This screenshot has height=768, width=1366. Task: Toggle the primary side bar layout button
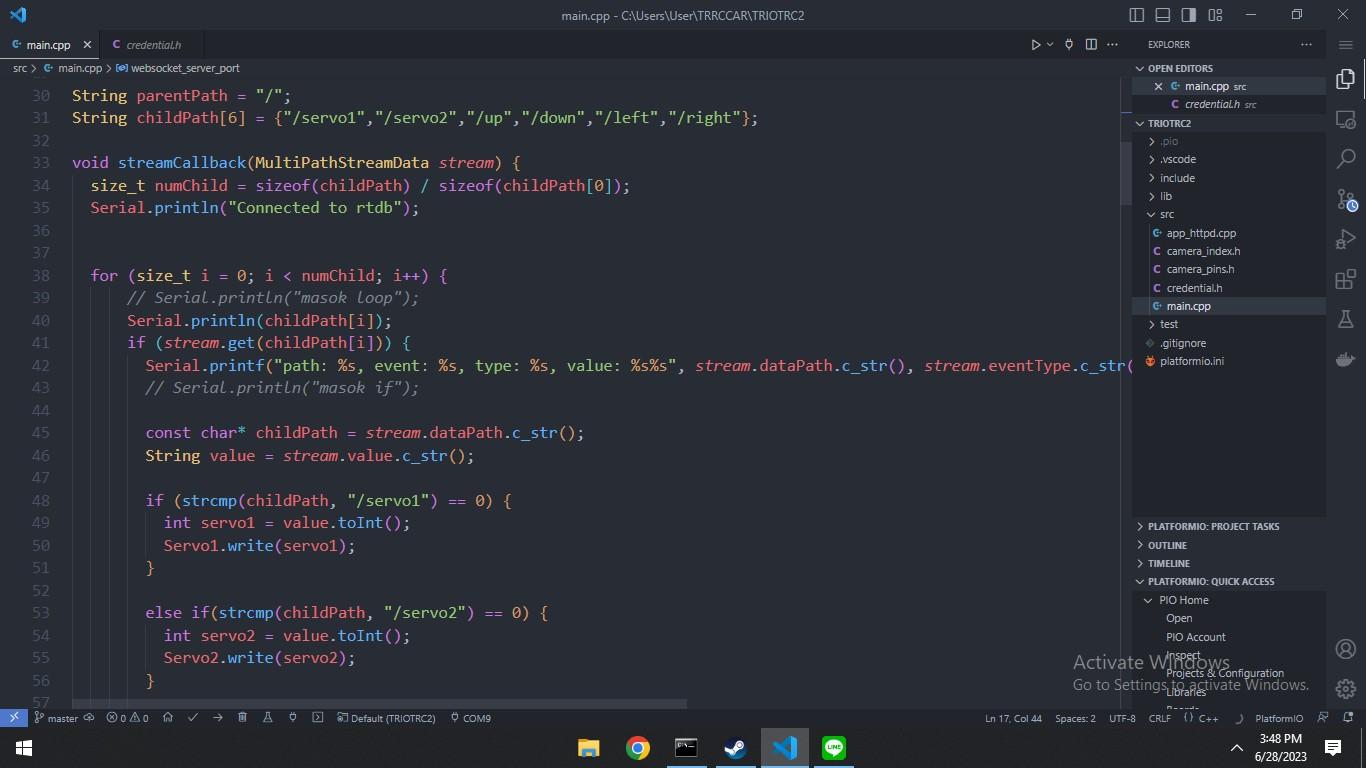tap(1137, 15)
